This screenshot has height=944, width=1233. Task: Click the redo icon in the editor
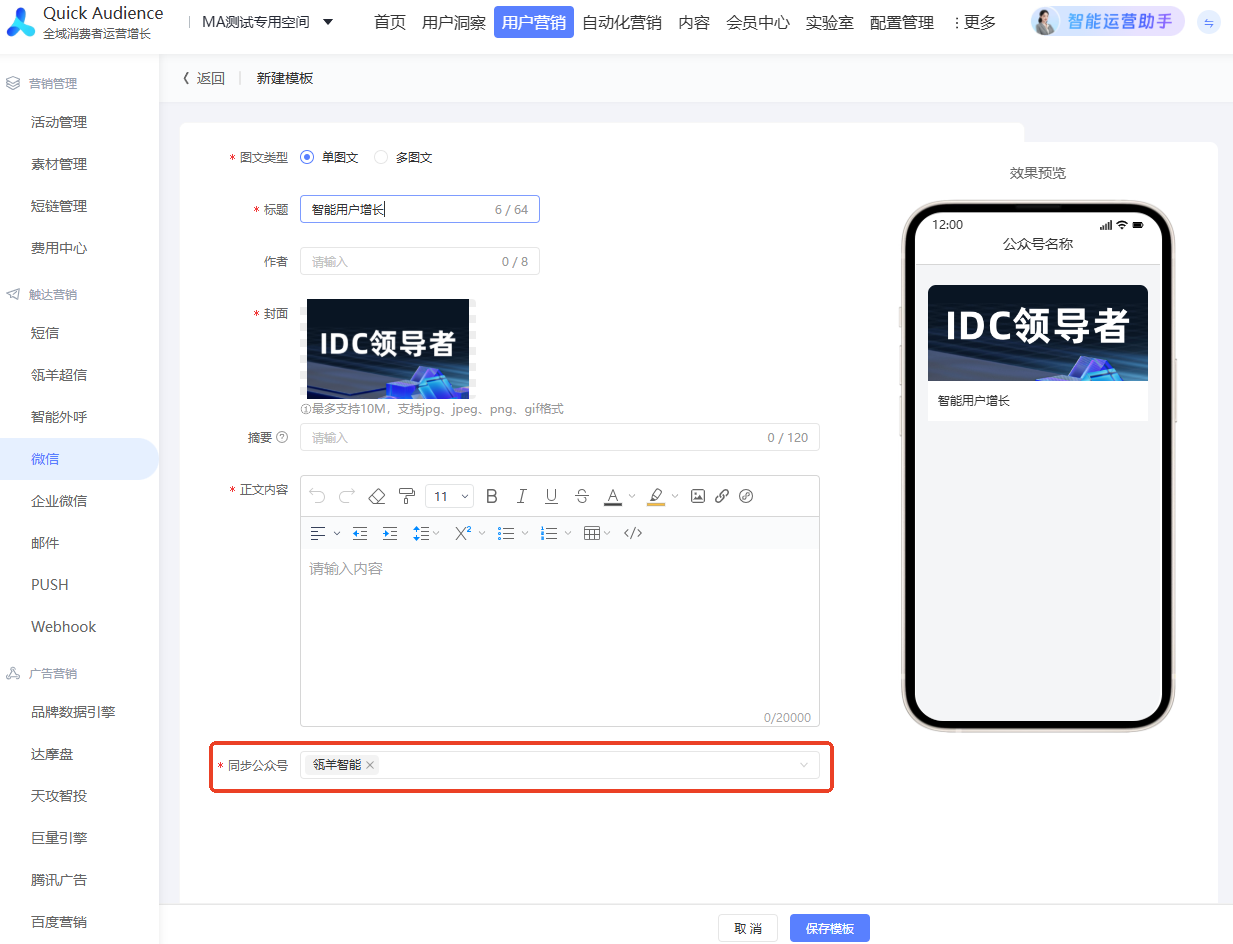(347, 496)
